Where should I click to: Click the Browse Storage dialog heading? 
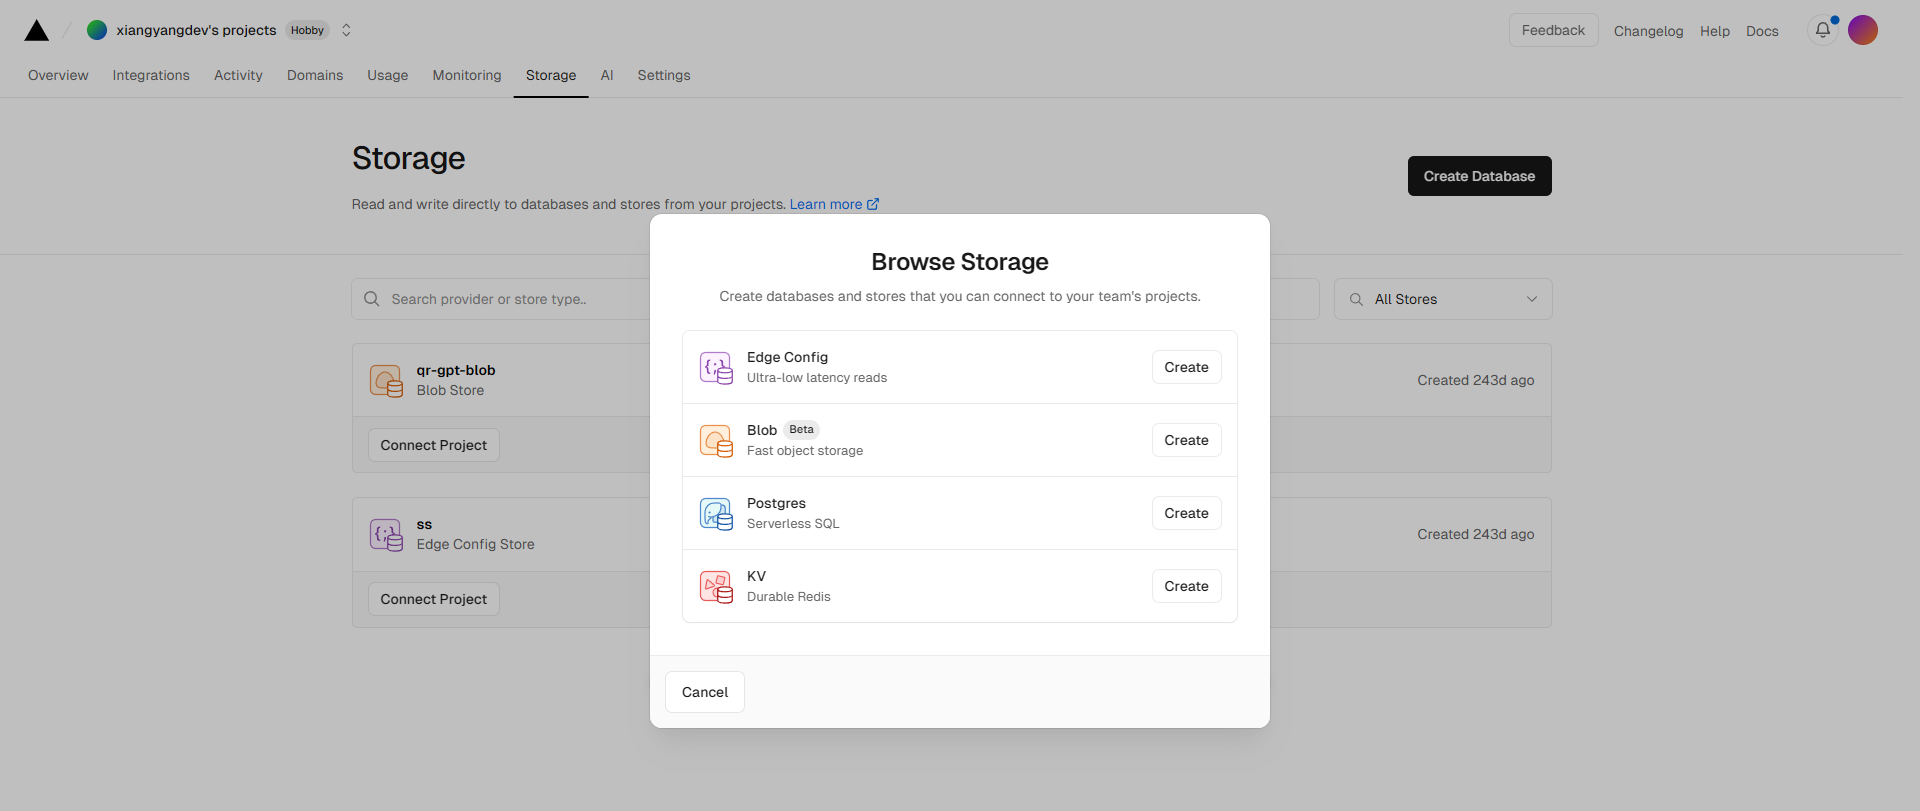[x=960, y=262]
